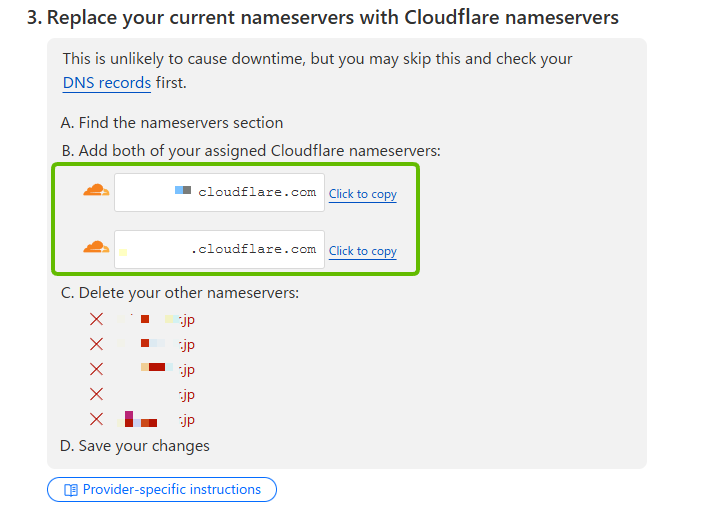Click the second Cloudflare cloud logo icon
This screenshot has width=704, height=522.
tap(96, 247)
